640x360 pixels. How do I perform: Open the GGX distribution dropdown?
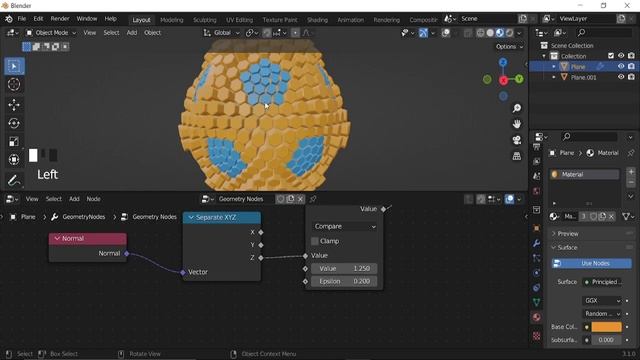(x=602, y=300)
